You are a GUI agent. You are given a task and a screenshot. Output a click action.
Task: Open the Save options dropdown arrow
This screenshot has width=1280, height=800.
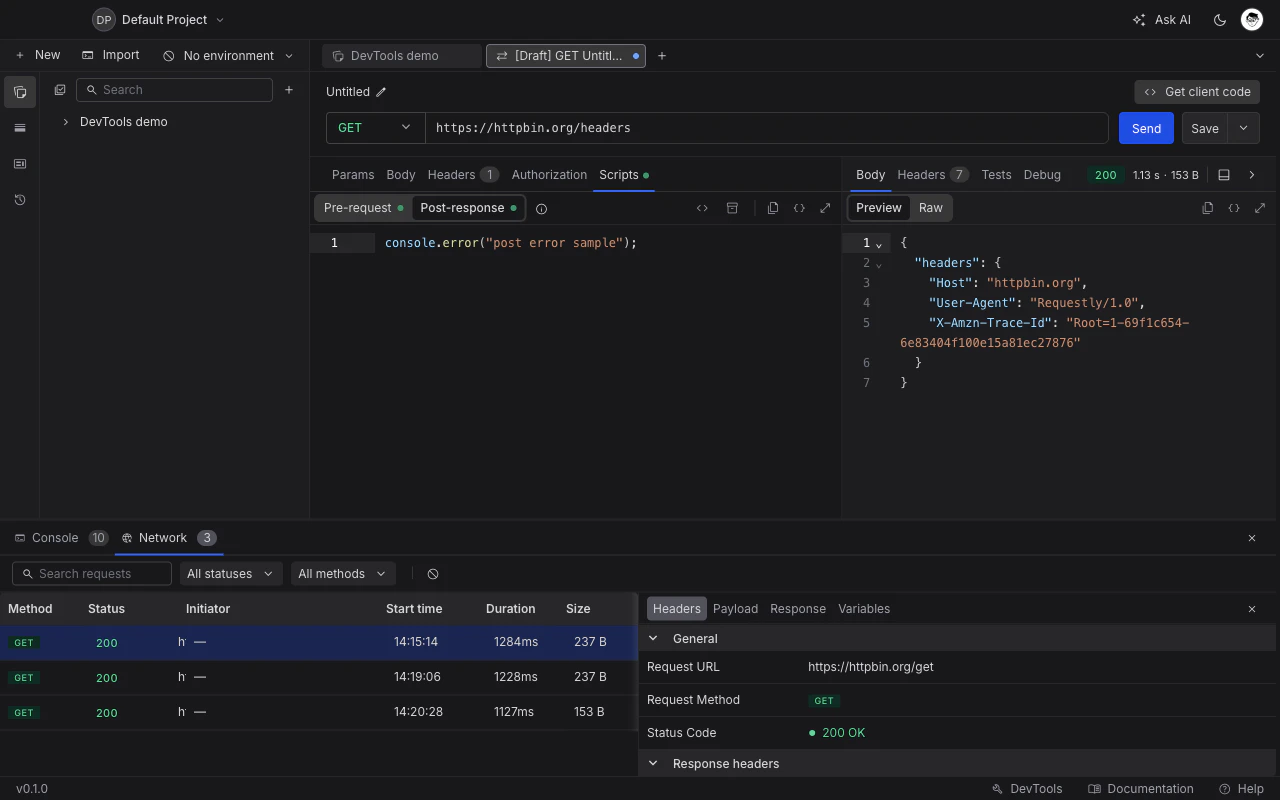[x=1244, y=128]
